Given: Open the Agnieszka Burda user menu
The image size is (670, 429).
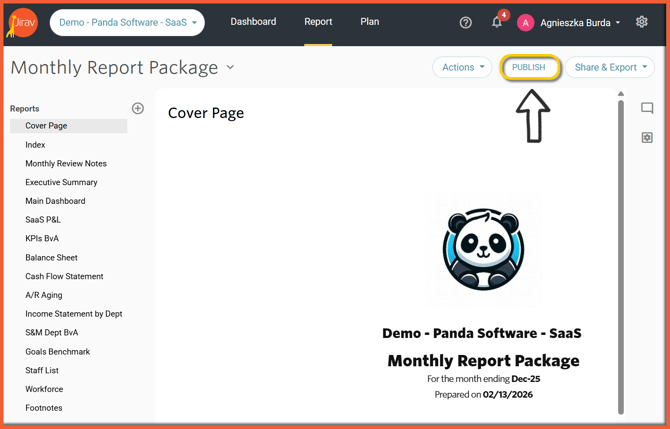Looking at the screenshot, I should click(x=580, y=22).
